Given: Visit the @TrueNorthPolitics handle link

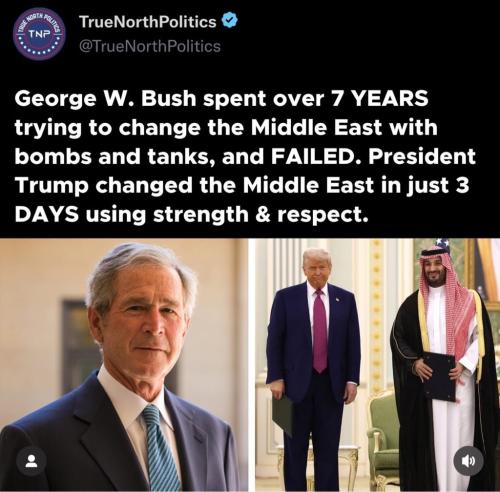Looking at the screenshot, I should 150,46.
